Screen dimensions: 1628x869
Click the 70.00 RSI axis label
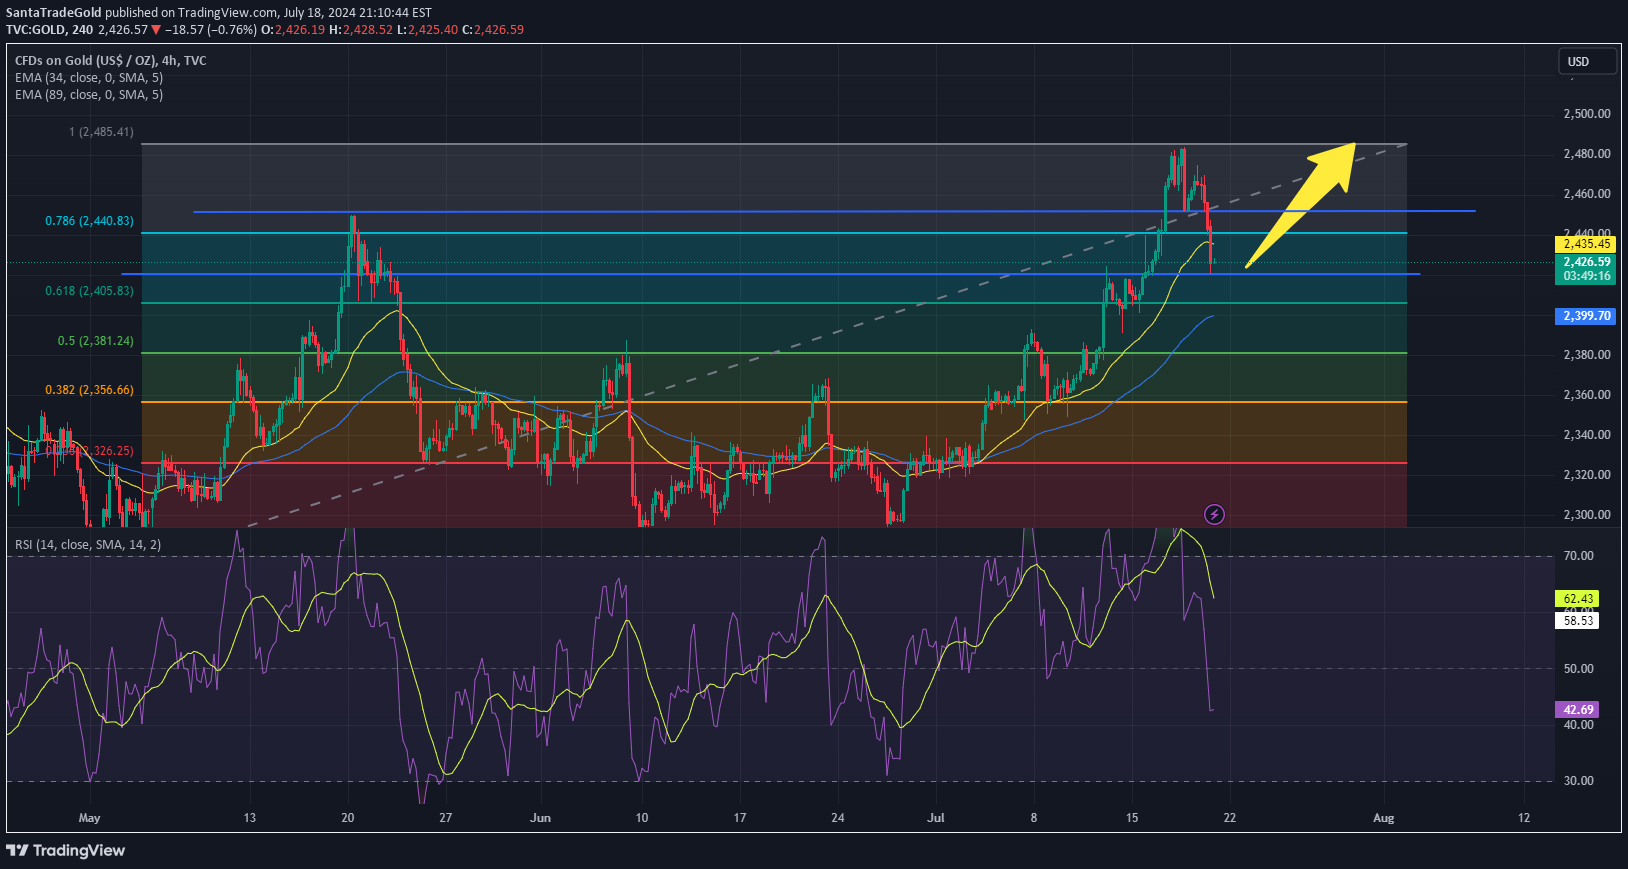[1578, 556]
